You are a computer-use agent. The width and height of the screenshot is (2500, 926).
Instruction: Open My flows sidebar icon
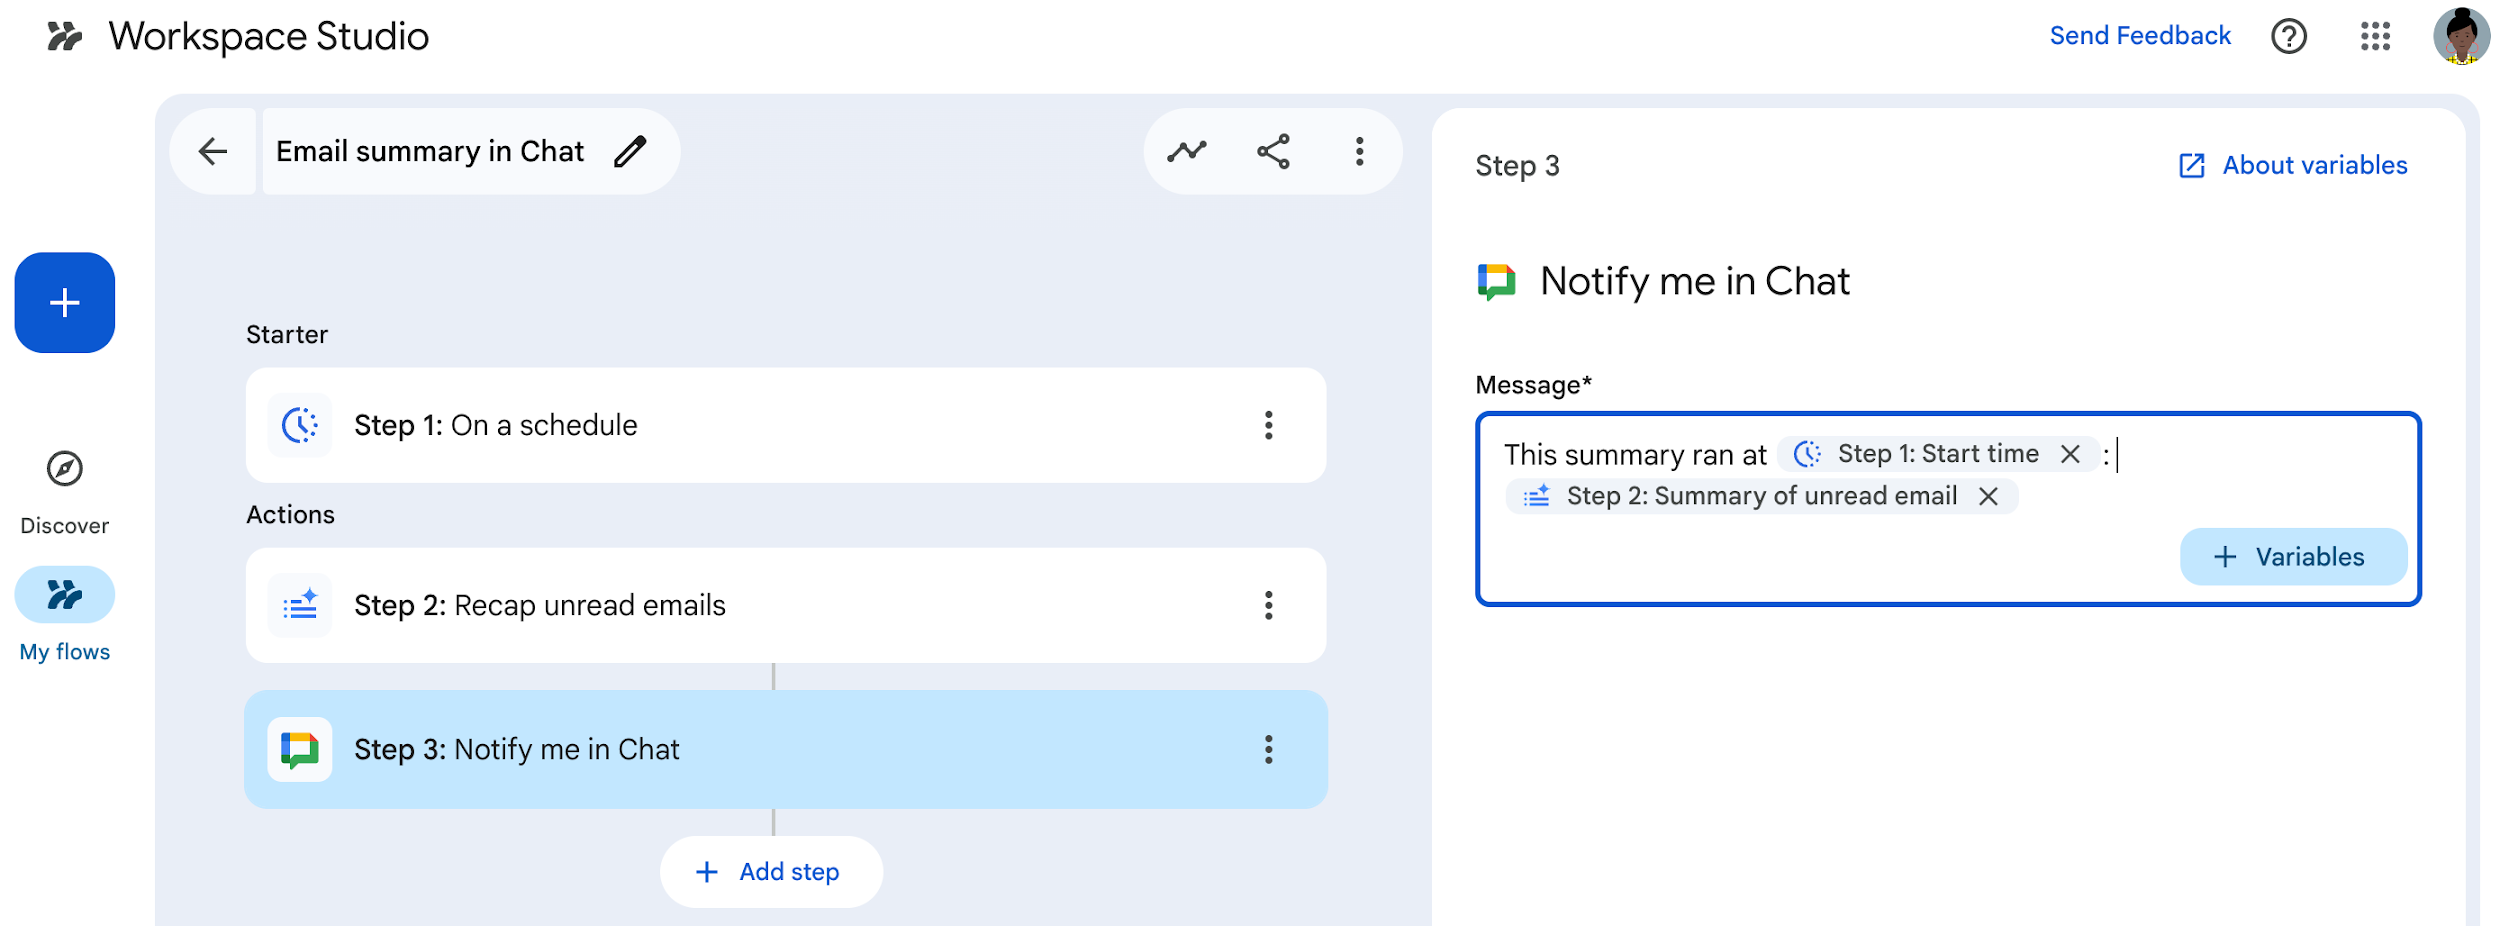[65, 595]
